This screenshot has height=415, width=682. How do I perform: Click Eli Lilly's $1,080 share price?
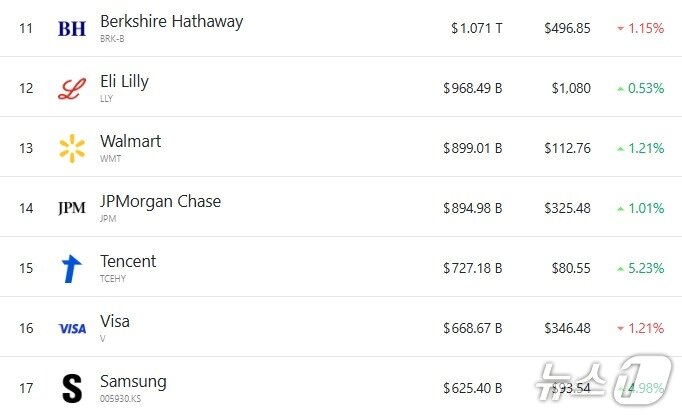572,88
